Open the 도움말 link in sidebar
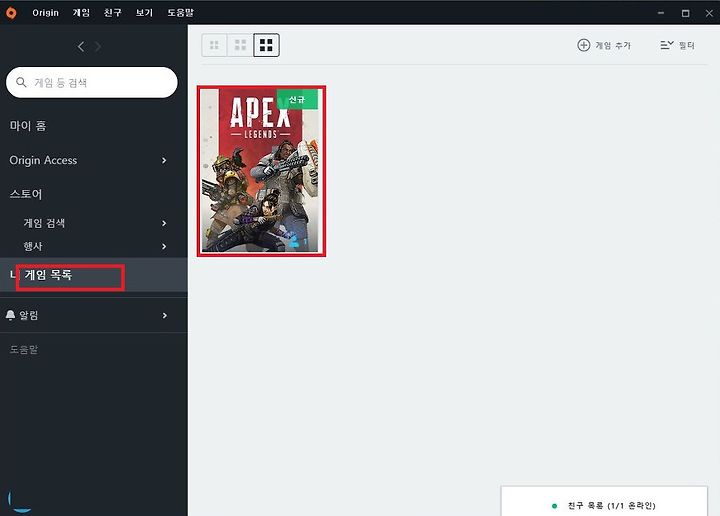The height and width of the screenshot is (516, 720). click(x=23, y=349)
